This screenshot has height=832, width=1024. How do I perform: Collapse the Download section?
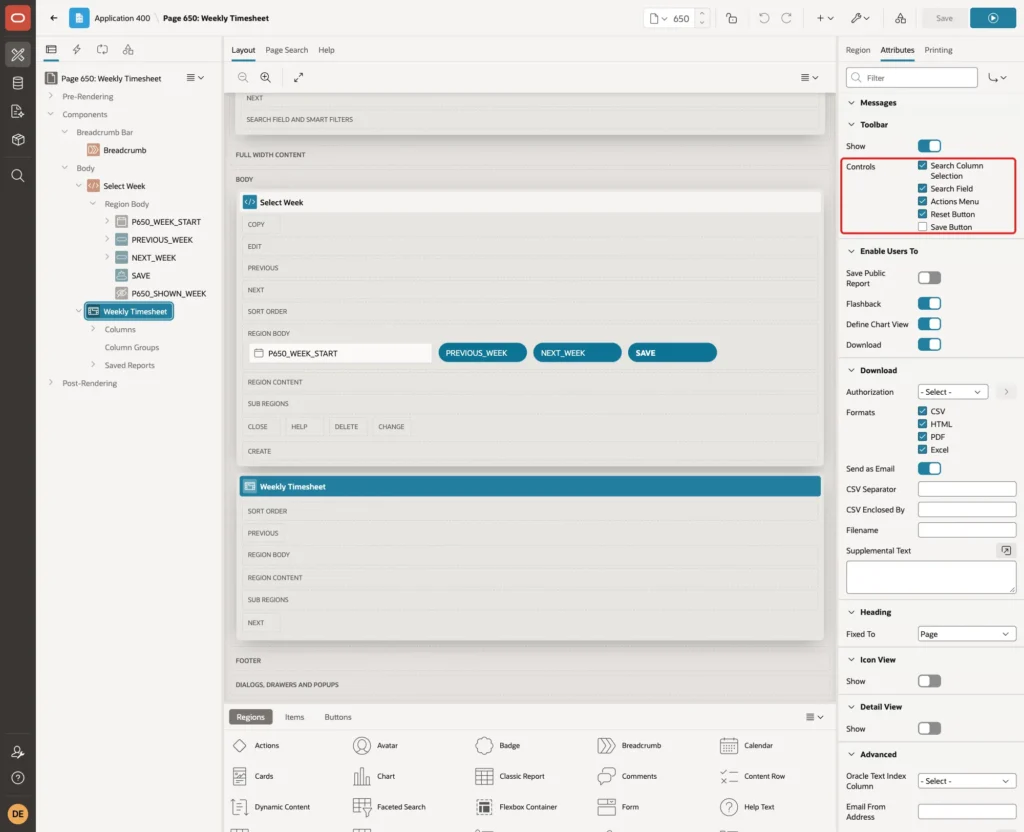pyautogui.click(x=851, y=370)
